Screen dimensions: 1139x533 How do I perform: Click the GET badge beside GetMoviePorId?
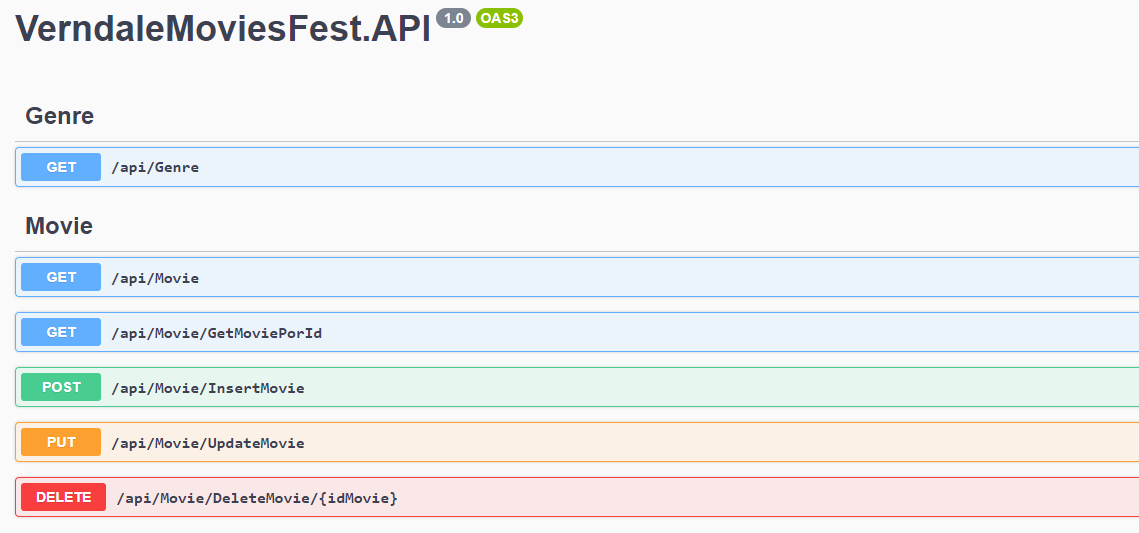(x=61, y=332)
